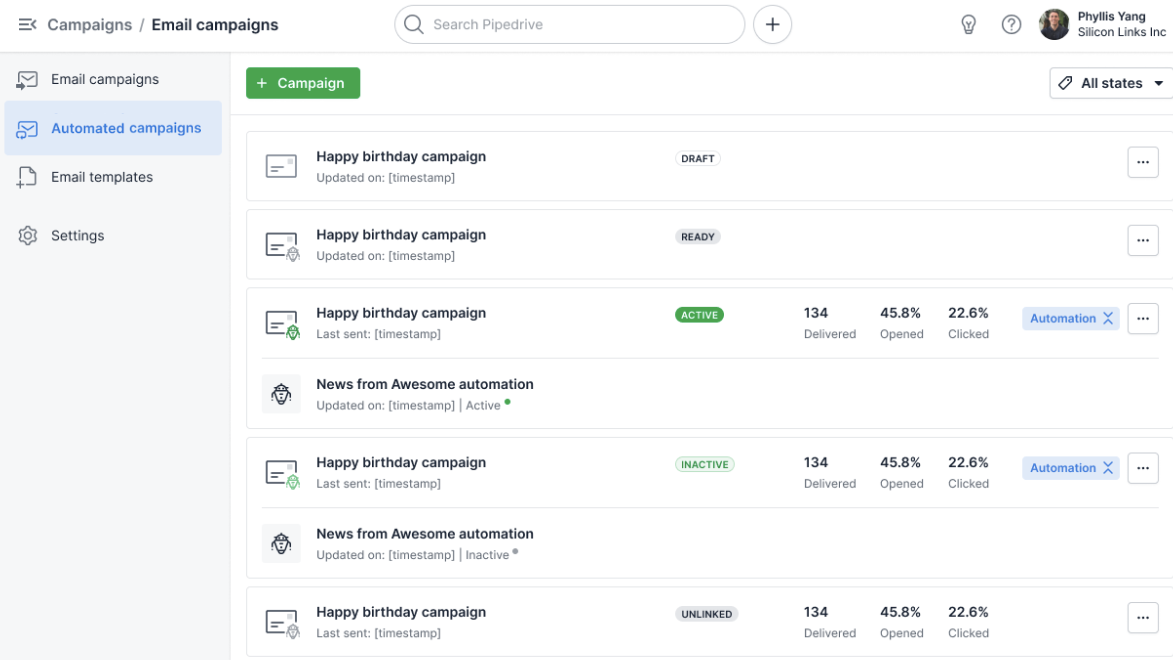Click 134 Delivered in active campaign row
Screen dimensions: 1173x660
(x=830, y=323)
